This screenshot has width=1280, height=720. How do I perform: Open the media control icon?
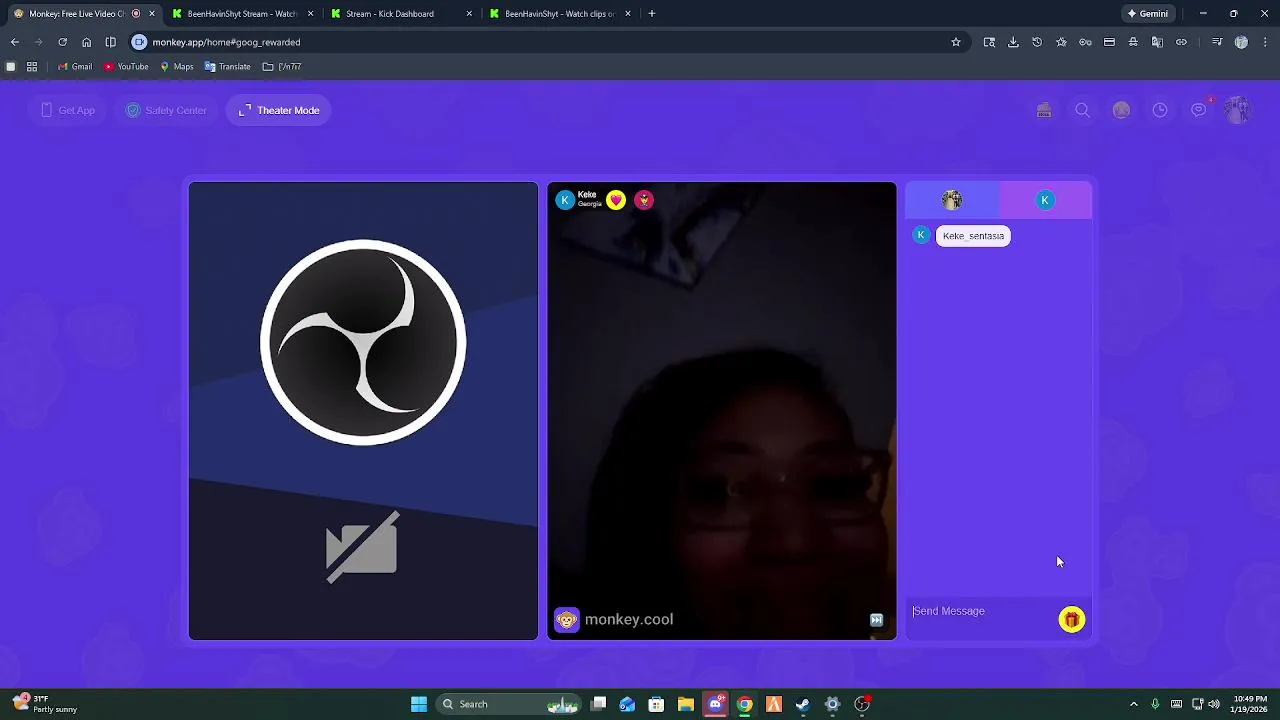click(x=1217, y=42)
